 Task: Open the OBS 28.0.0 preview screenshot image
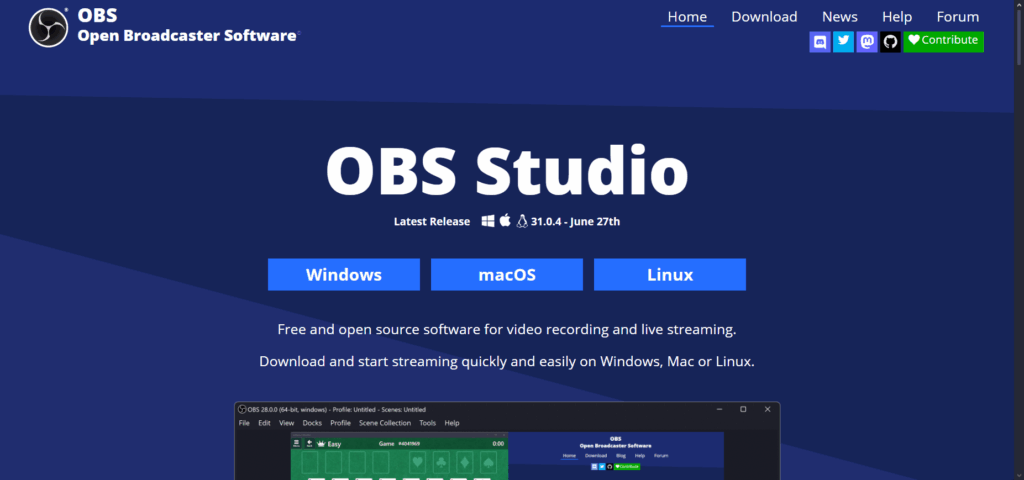(x=507, y=441)
